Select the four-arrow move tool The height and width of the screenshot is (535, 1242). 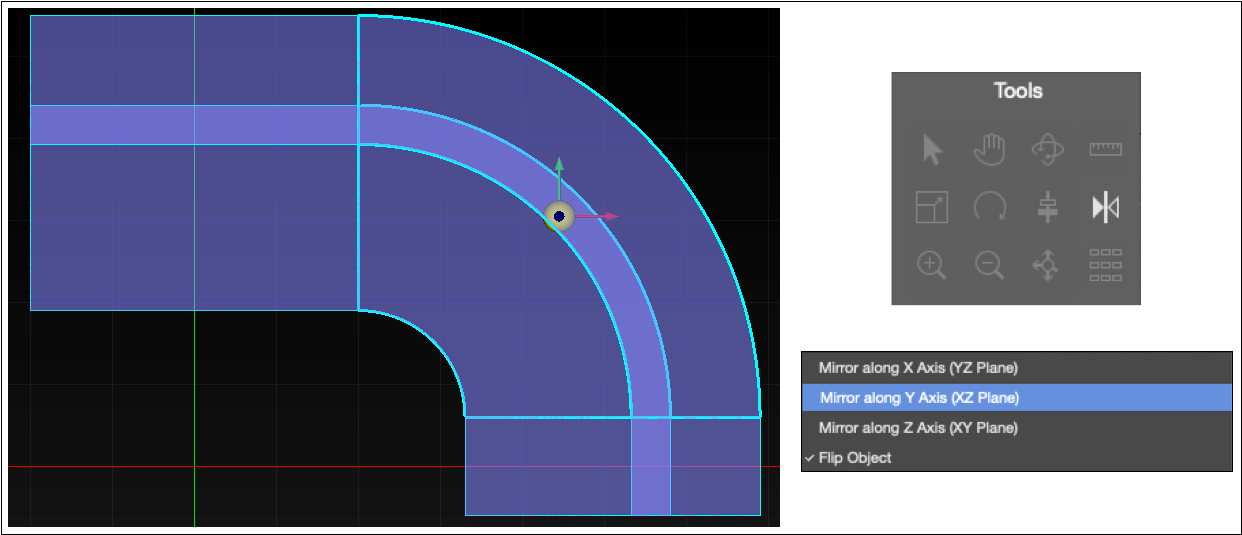point(1047,265)
